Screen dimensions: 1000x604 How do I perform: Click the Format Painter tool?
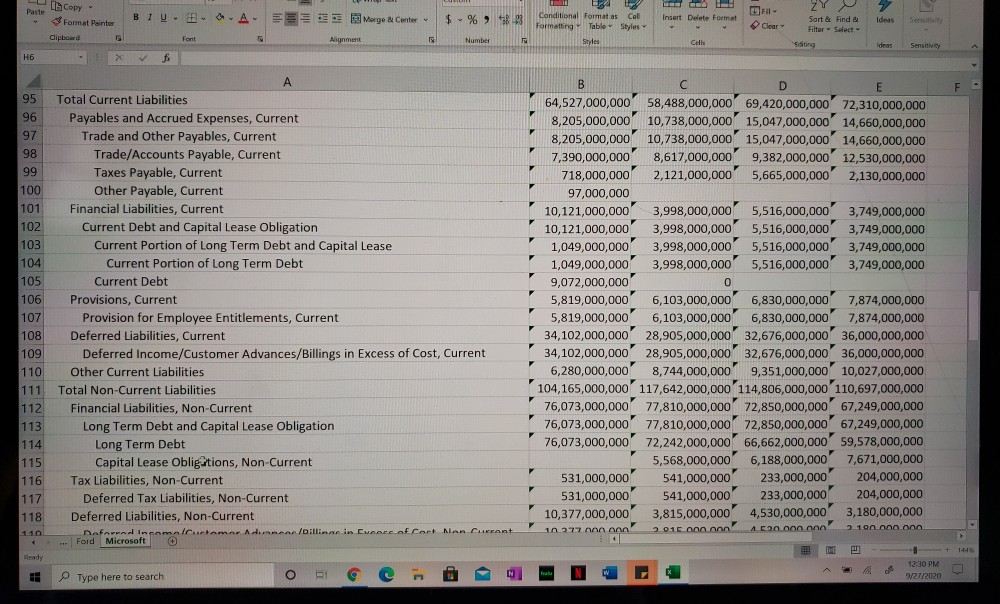[x=84, y=22]
